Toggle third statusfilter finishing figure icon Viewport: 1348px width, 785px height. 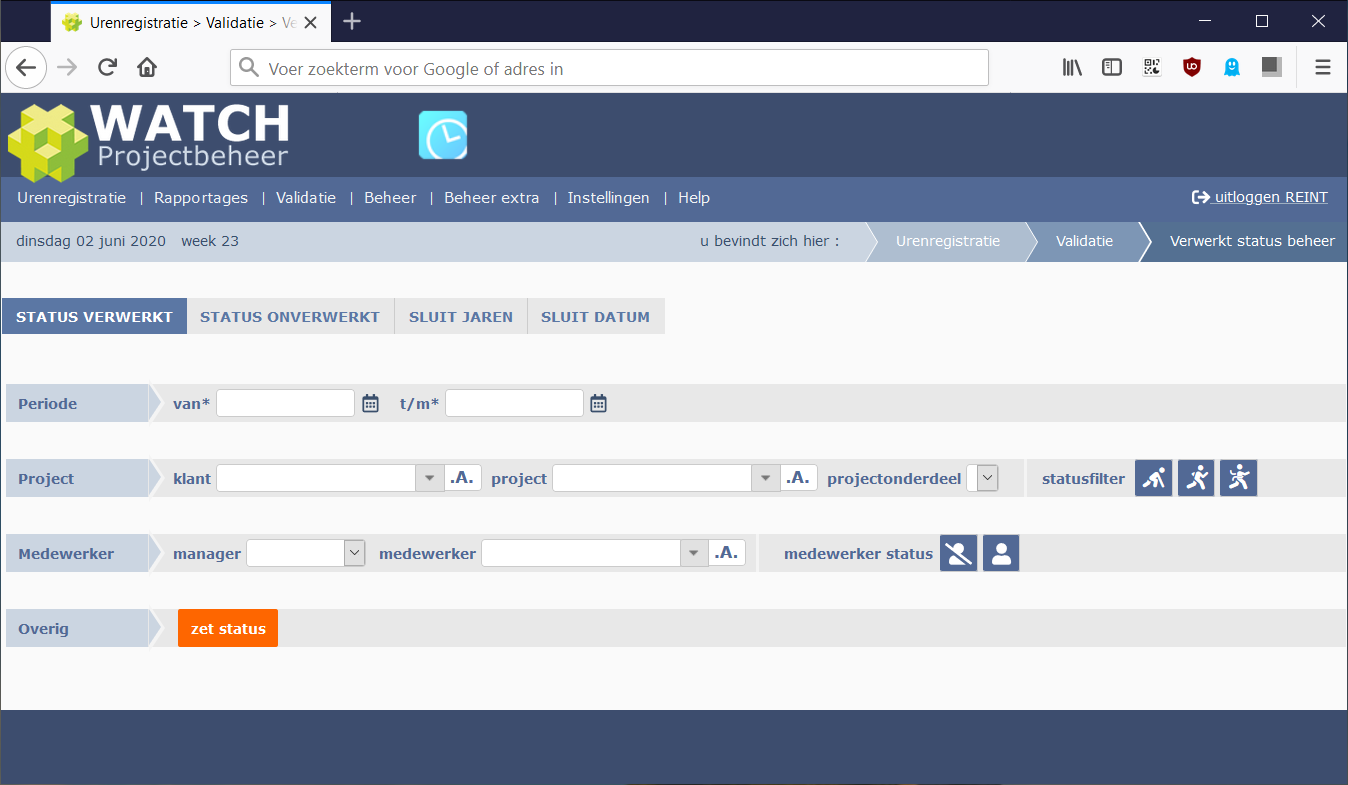[x=1238, y=478]
